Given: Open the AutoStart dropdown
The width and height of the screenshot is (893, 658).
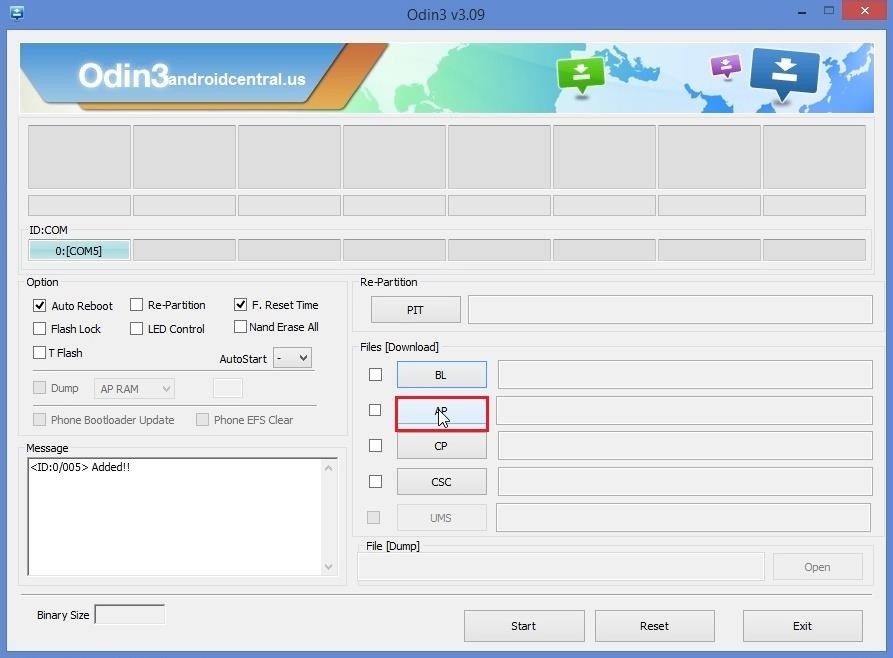Looking at the screenshot, I should click(293, 358).
